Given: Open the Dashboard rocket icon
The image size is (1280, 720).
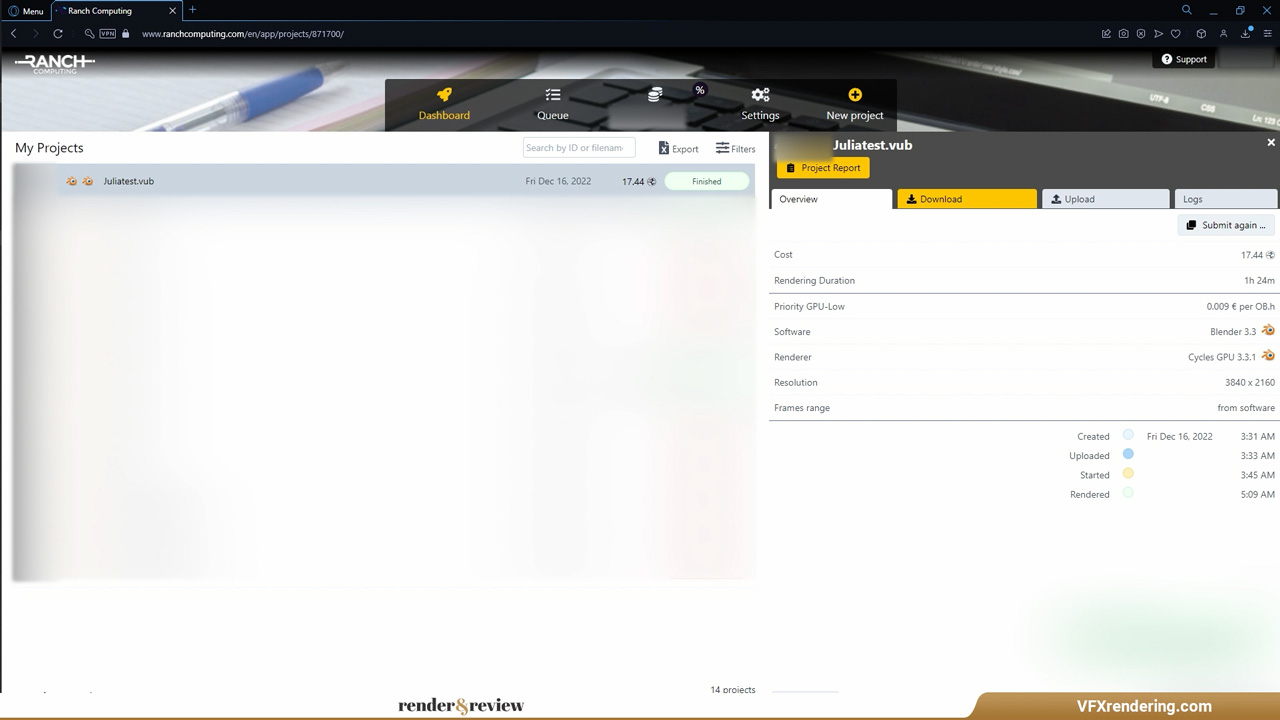Looking at the screenshot, I should tap(444, 95).
